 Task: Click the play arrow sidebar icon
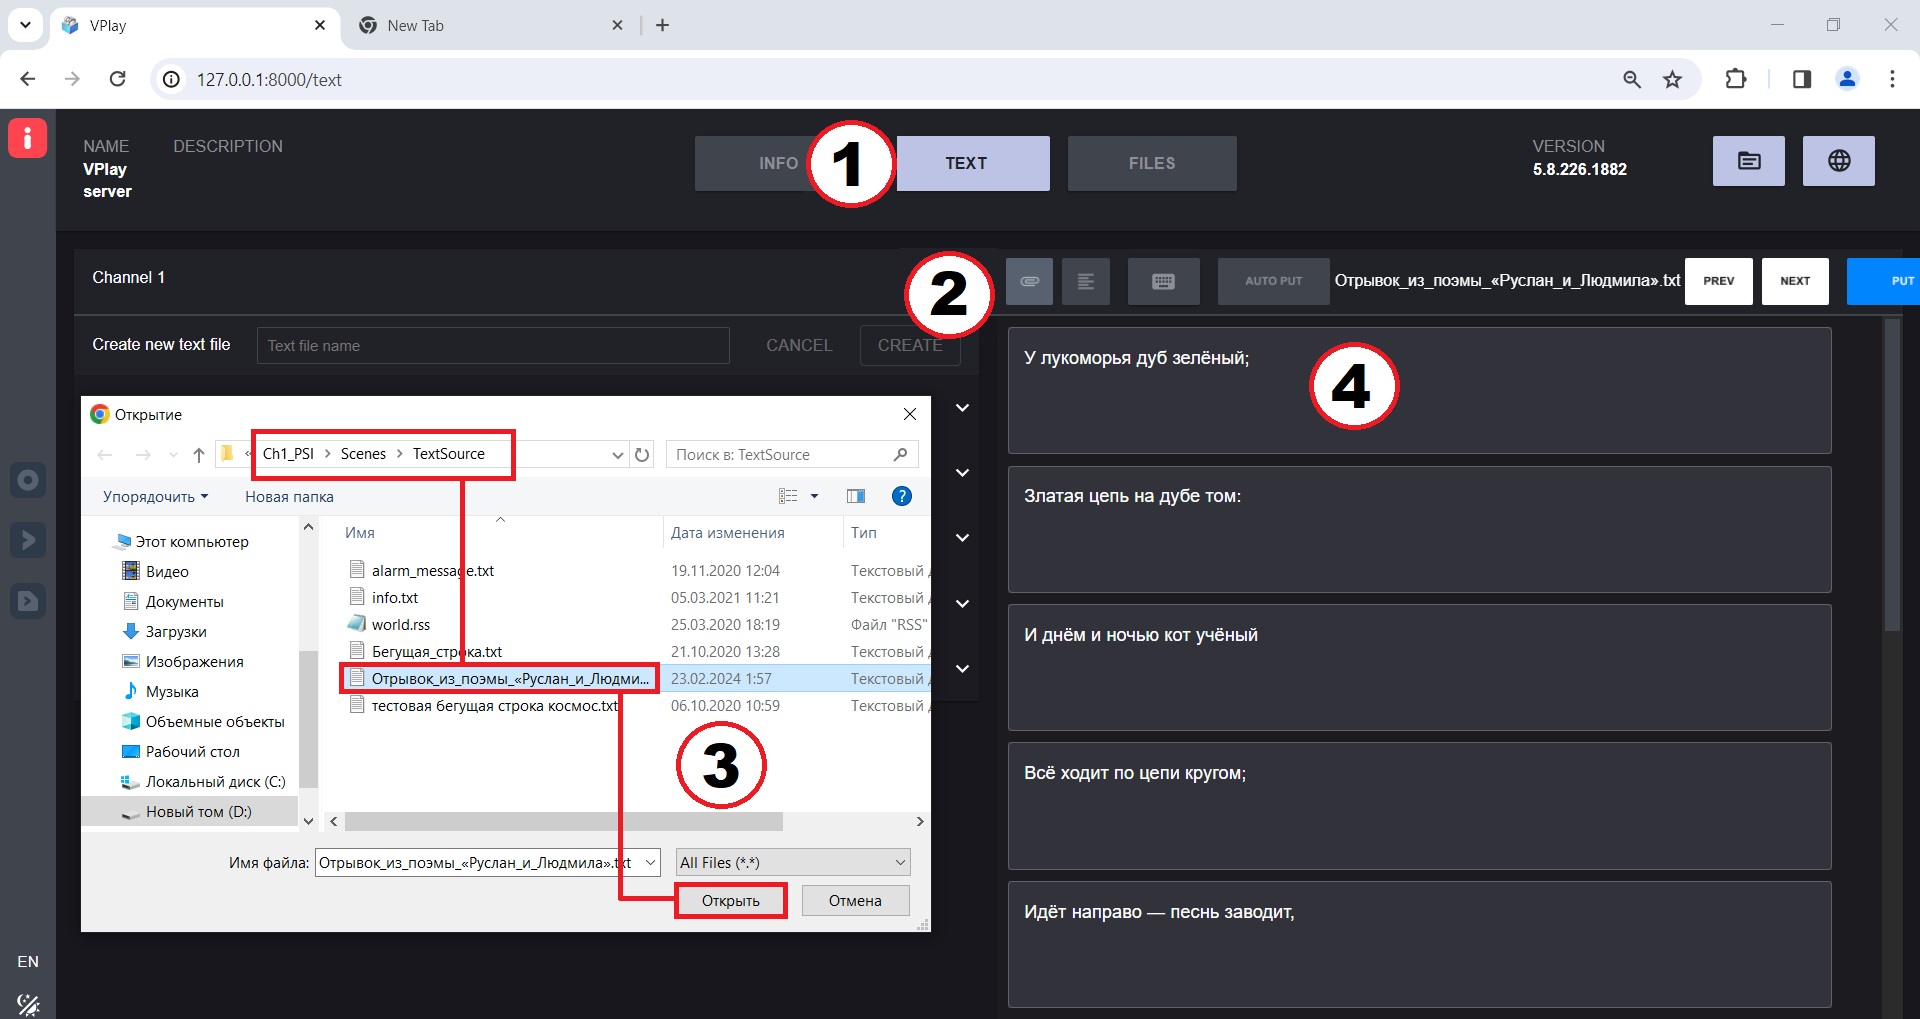tap(28, 540)
